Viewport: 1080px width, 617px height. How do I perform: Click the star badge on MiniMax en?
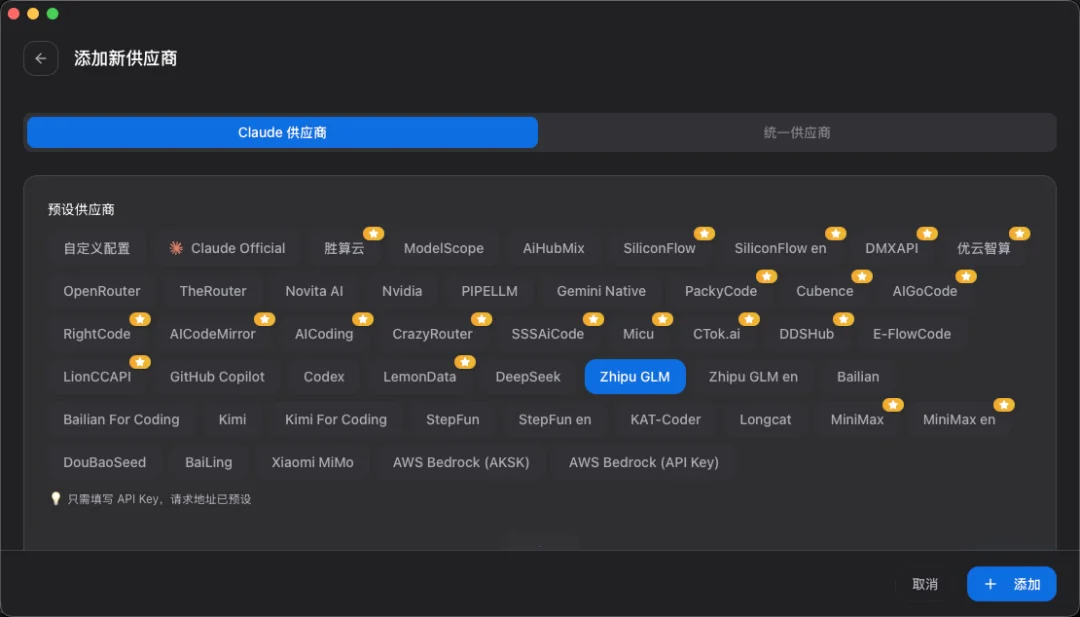point(1004,405)
